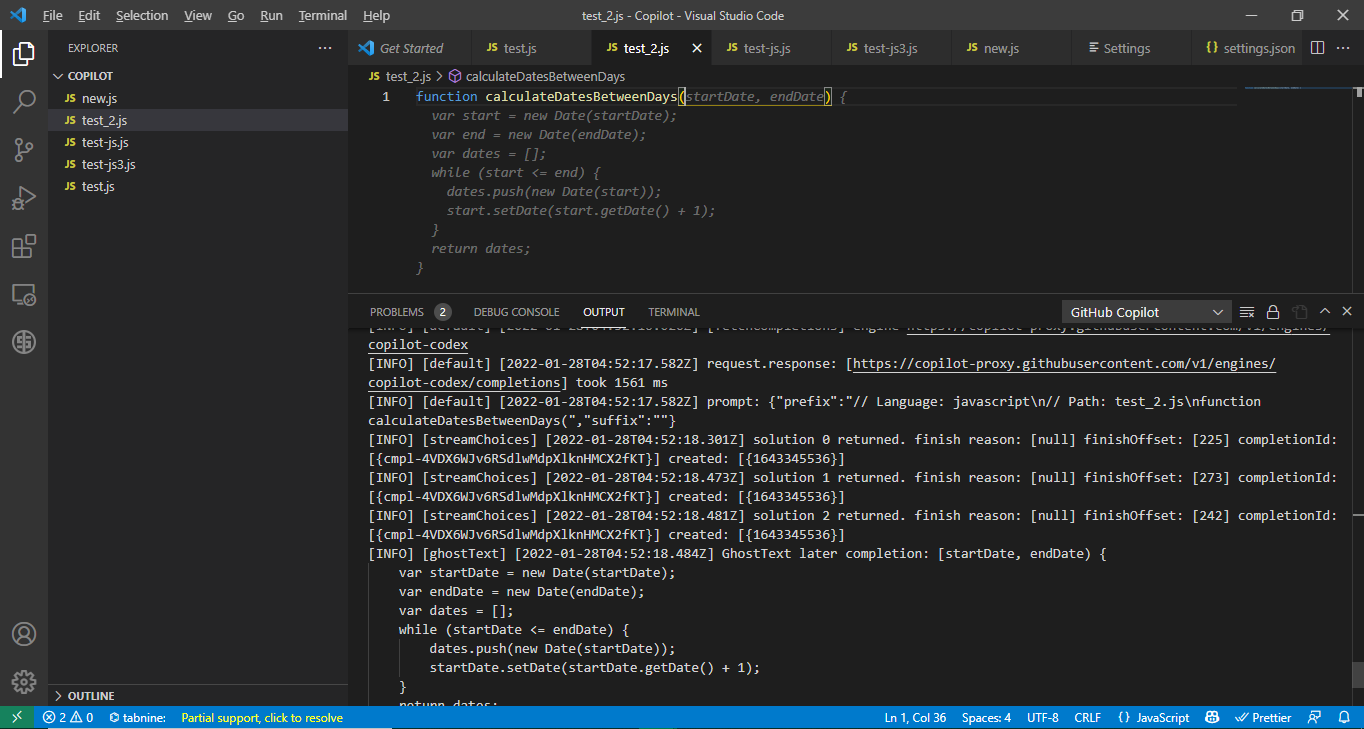Maximize the panel with the chevron-up icon

coord(1325,312)
